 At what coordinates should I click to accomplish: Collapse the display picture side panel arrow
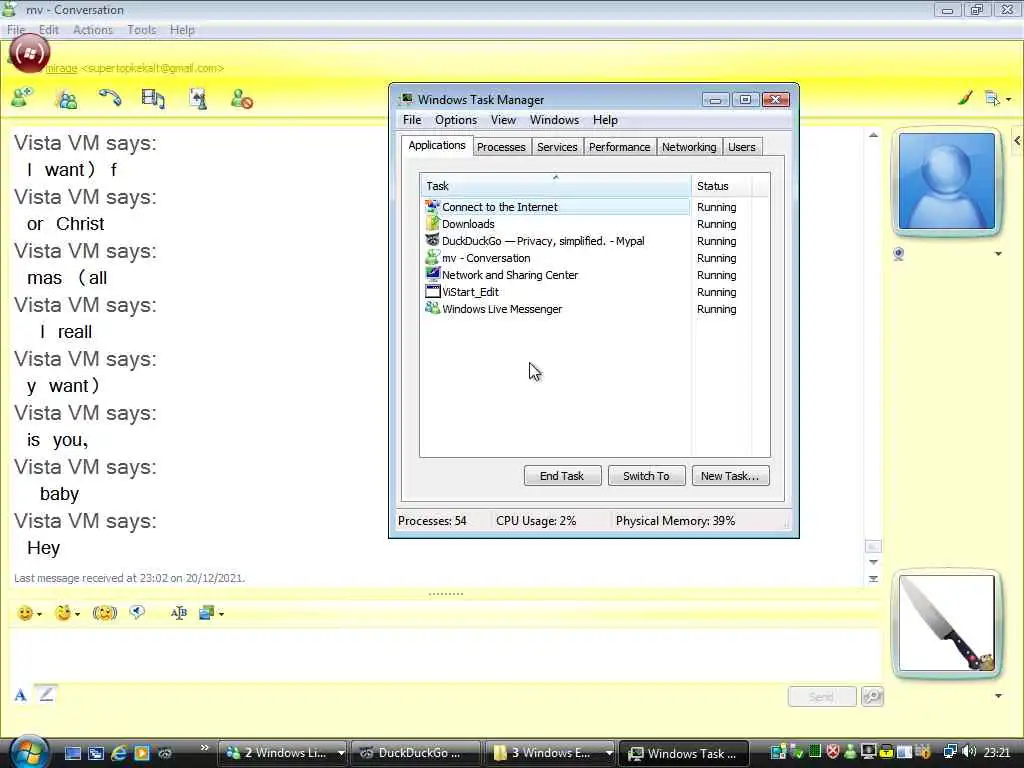[1017, 140]
